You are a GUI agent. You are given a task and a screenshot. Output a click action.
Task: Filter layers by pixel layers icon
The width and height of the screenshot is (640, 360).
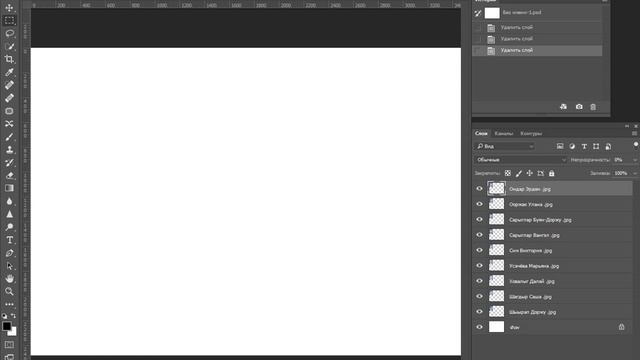coord(560,146)
